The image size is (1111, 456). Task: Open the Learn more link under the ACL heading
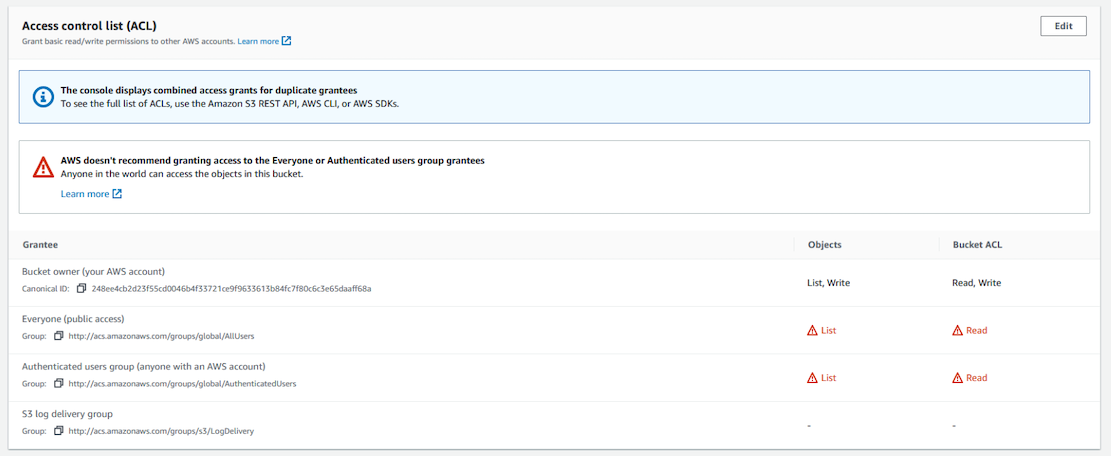[264, 41]
